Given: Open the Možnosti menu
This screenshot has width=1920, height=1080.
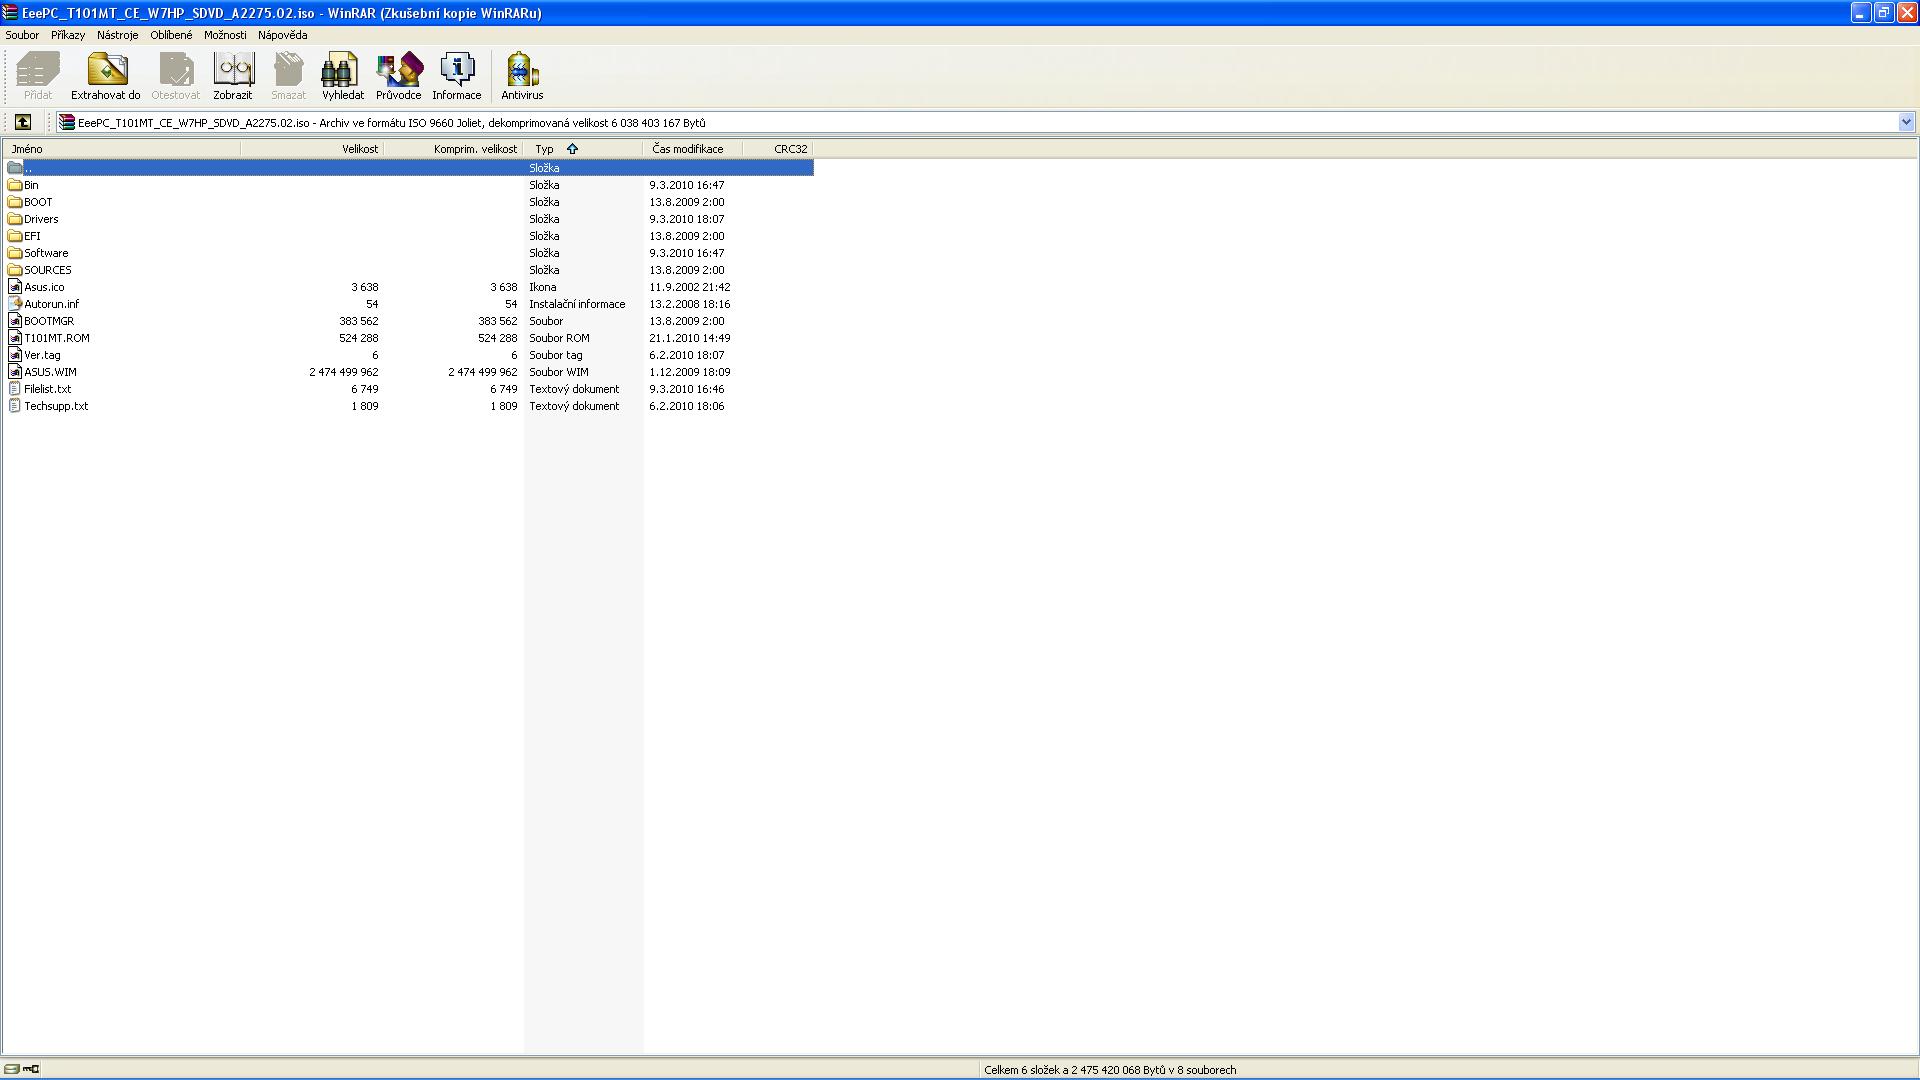Looking at the screenshot, I should (225, 35).
